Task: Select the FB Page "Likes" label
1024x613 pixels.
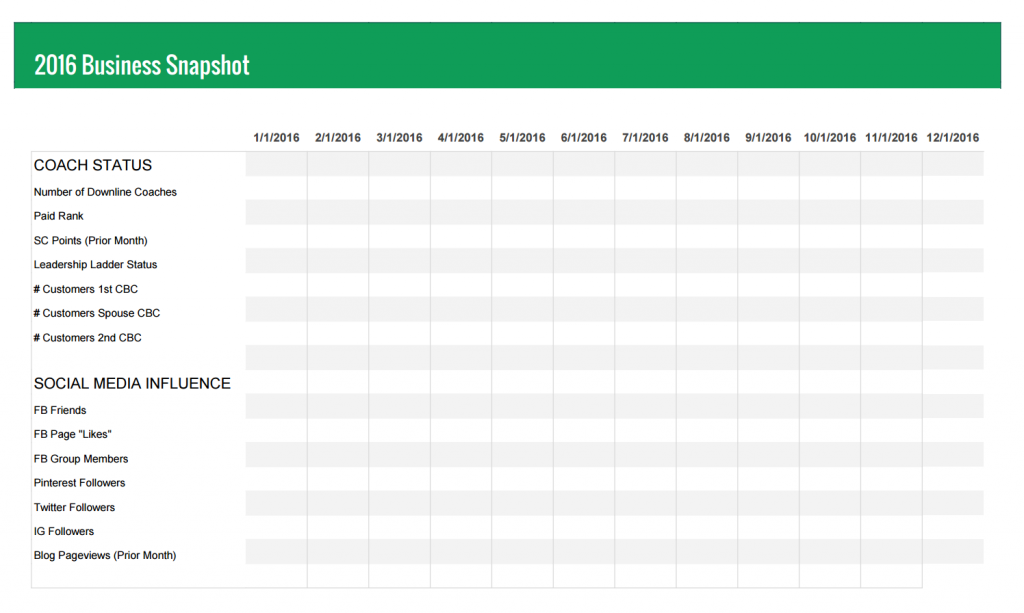Action: [x=72, y=434]
